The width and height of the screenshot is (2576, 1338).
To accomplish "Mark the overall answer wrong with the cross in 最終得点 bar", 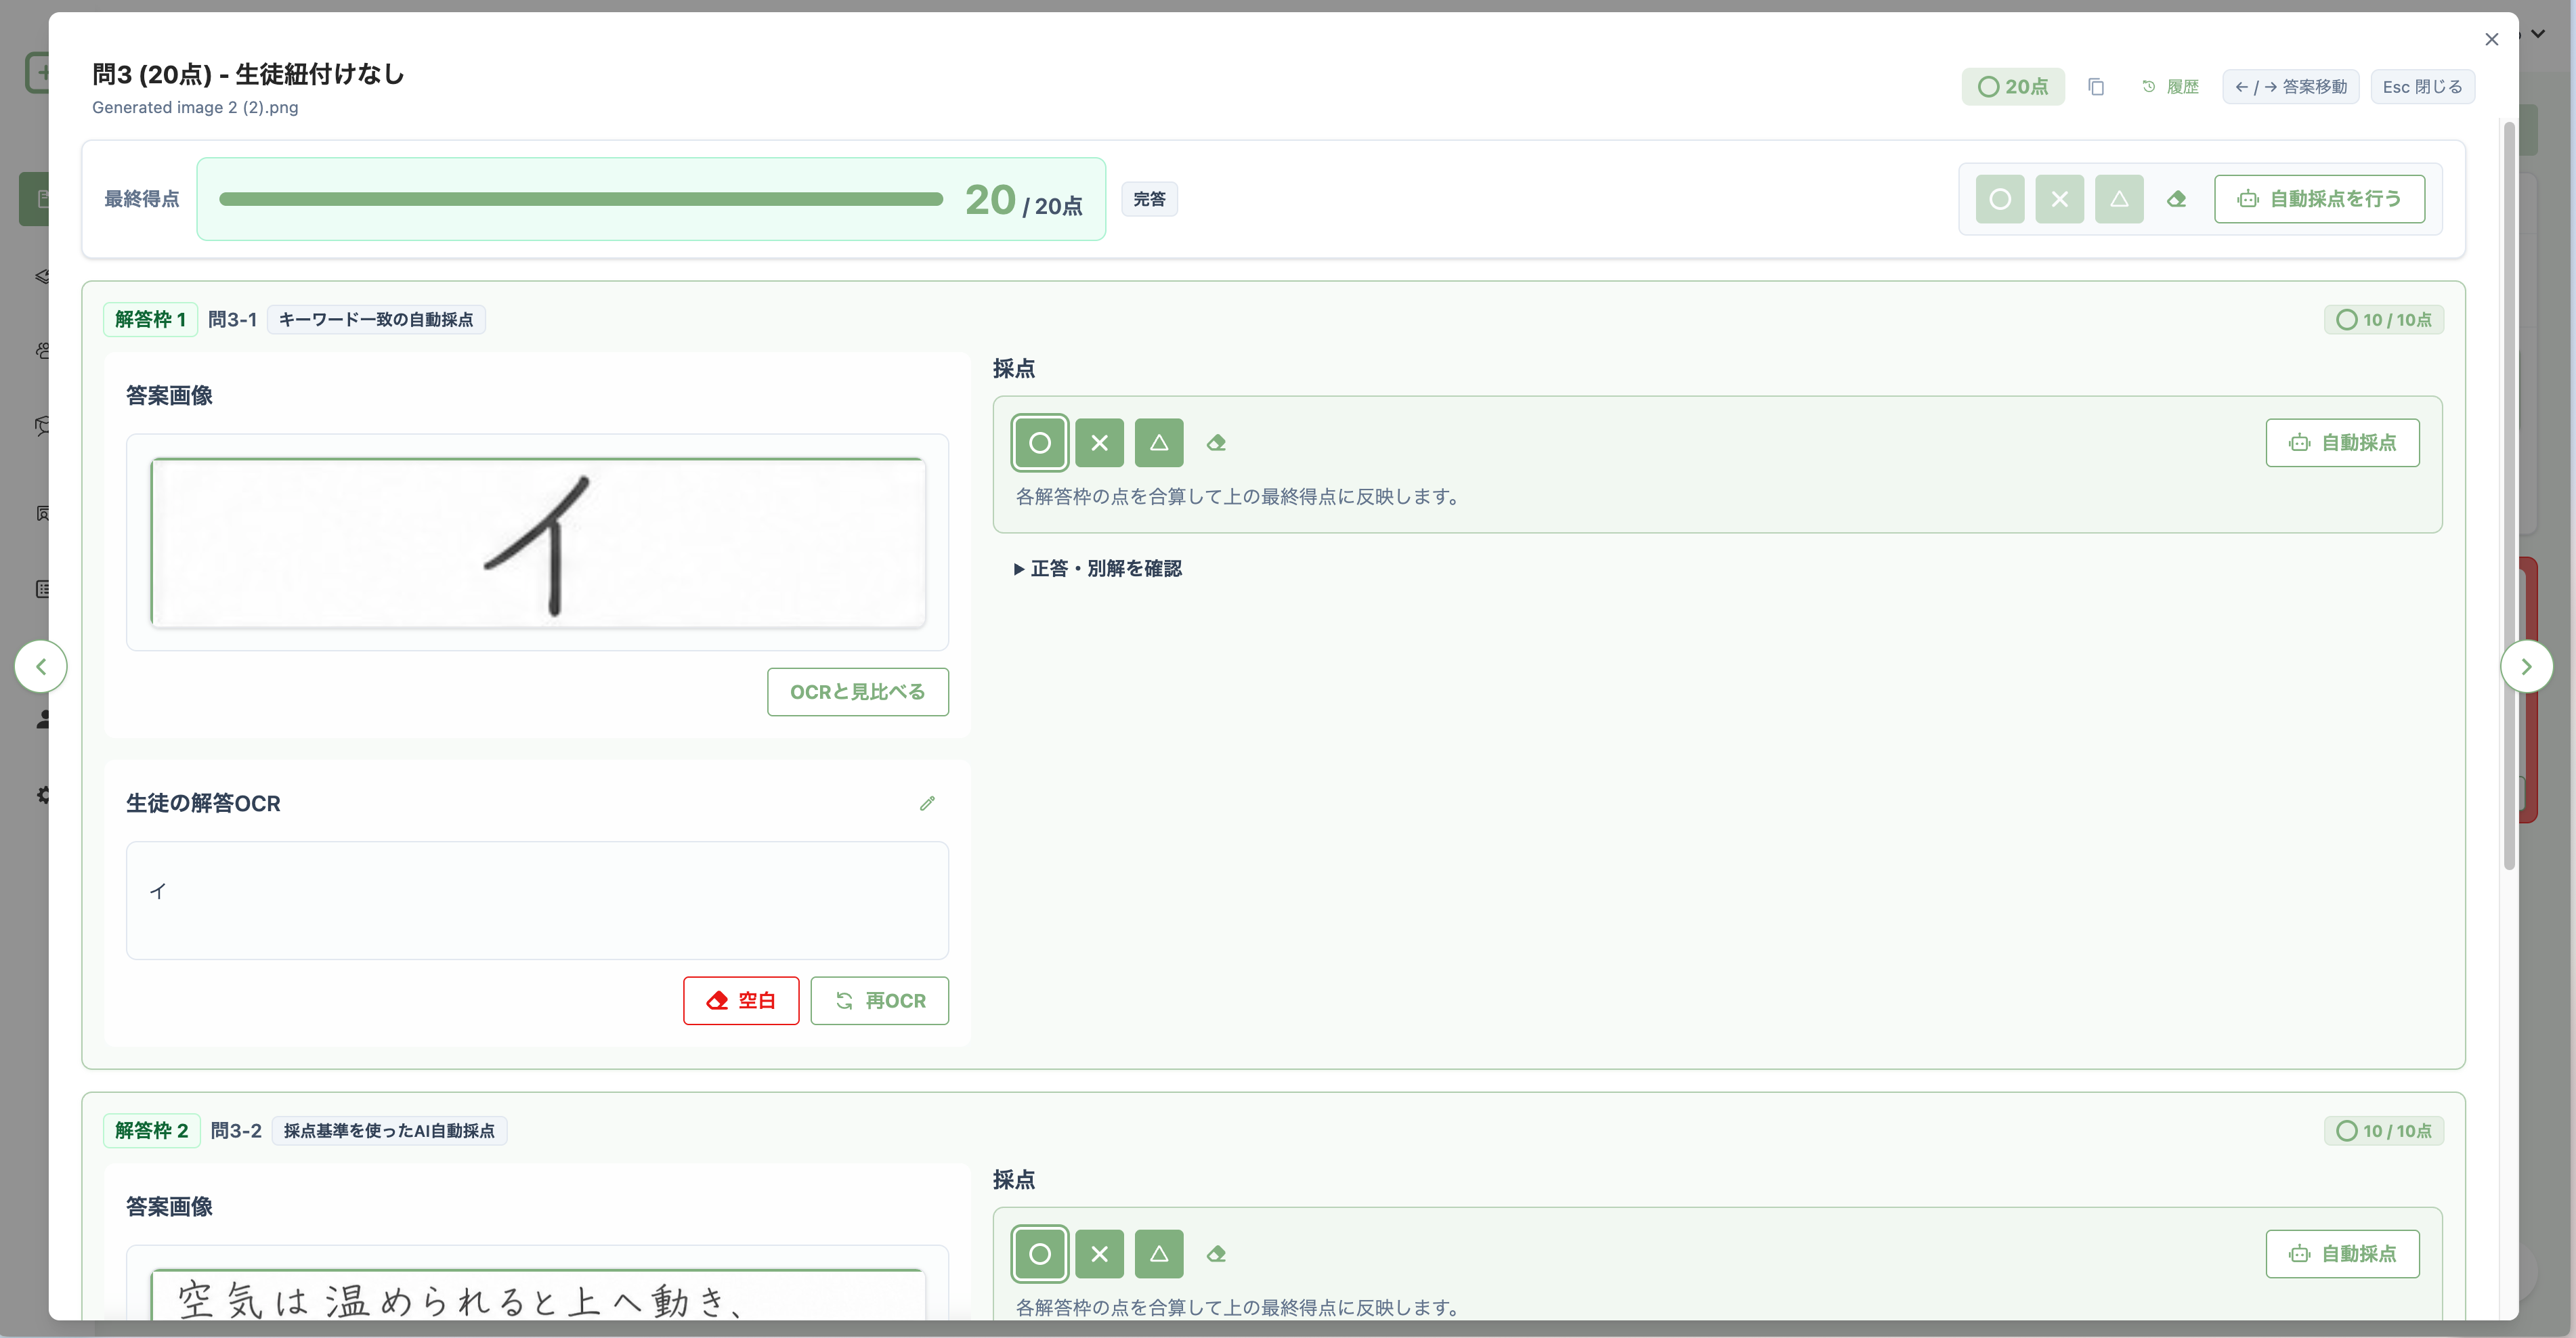I will (x=2060, y=199).
